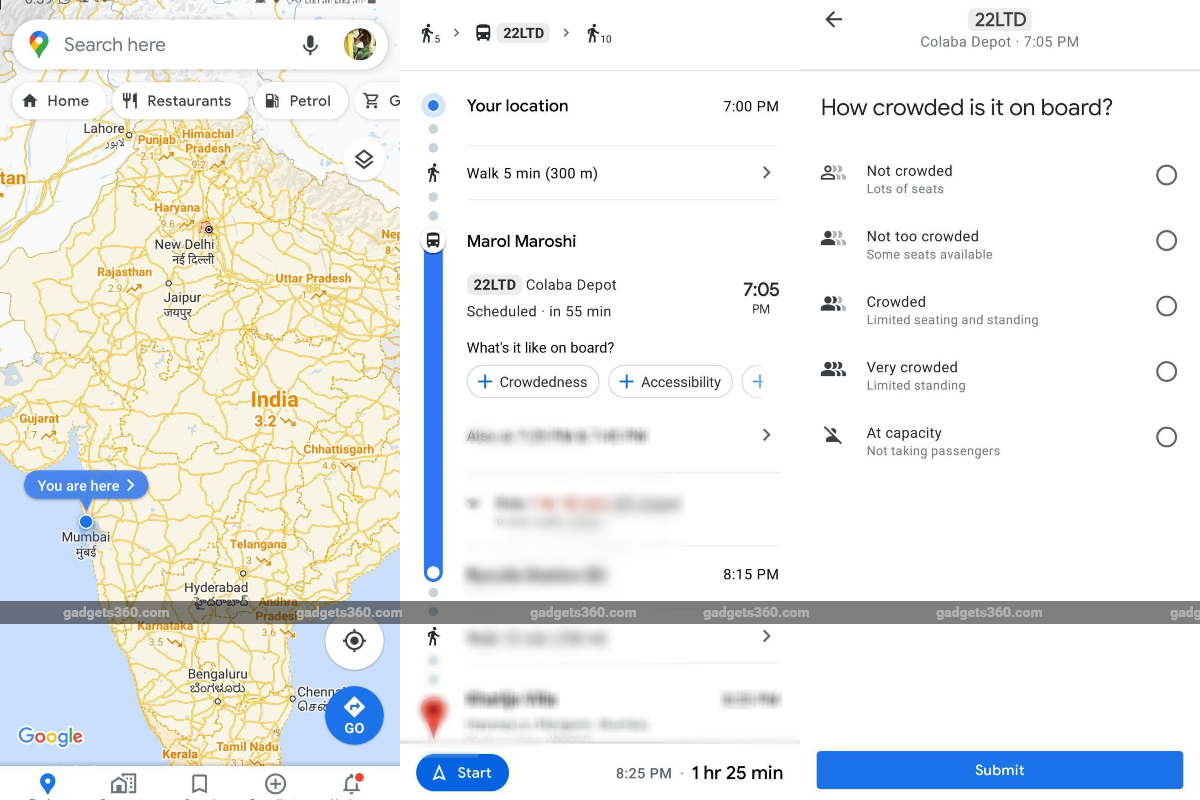The height and width of the screenshot is (800, 1200).
Task: Open Updates via the bell icon
Action: 351,783
